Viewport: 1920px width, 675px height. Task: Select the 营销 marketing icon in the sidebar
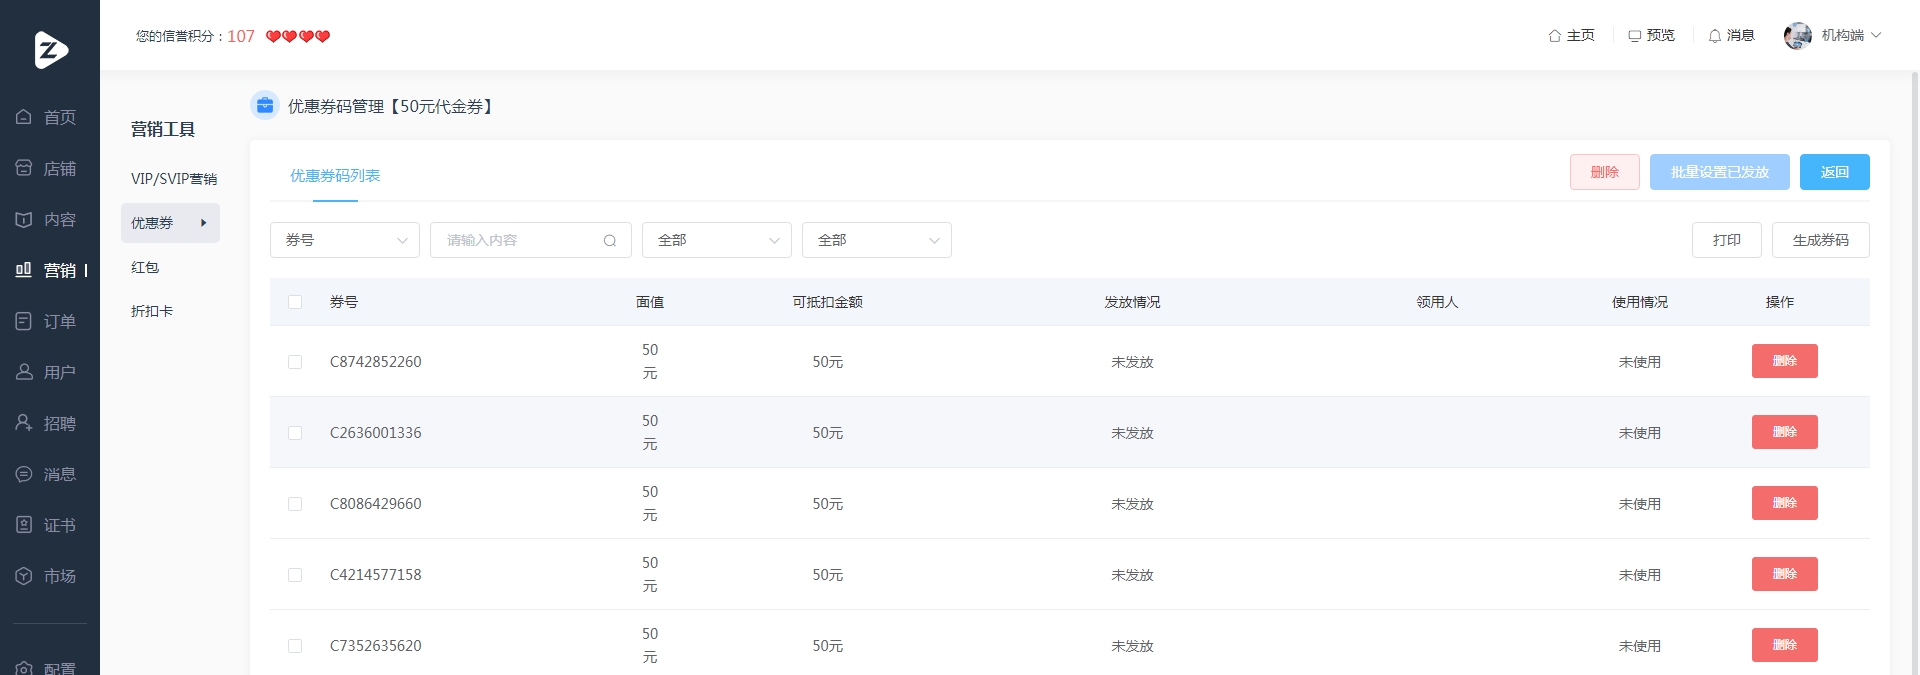[24, 270]
